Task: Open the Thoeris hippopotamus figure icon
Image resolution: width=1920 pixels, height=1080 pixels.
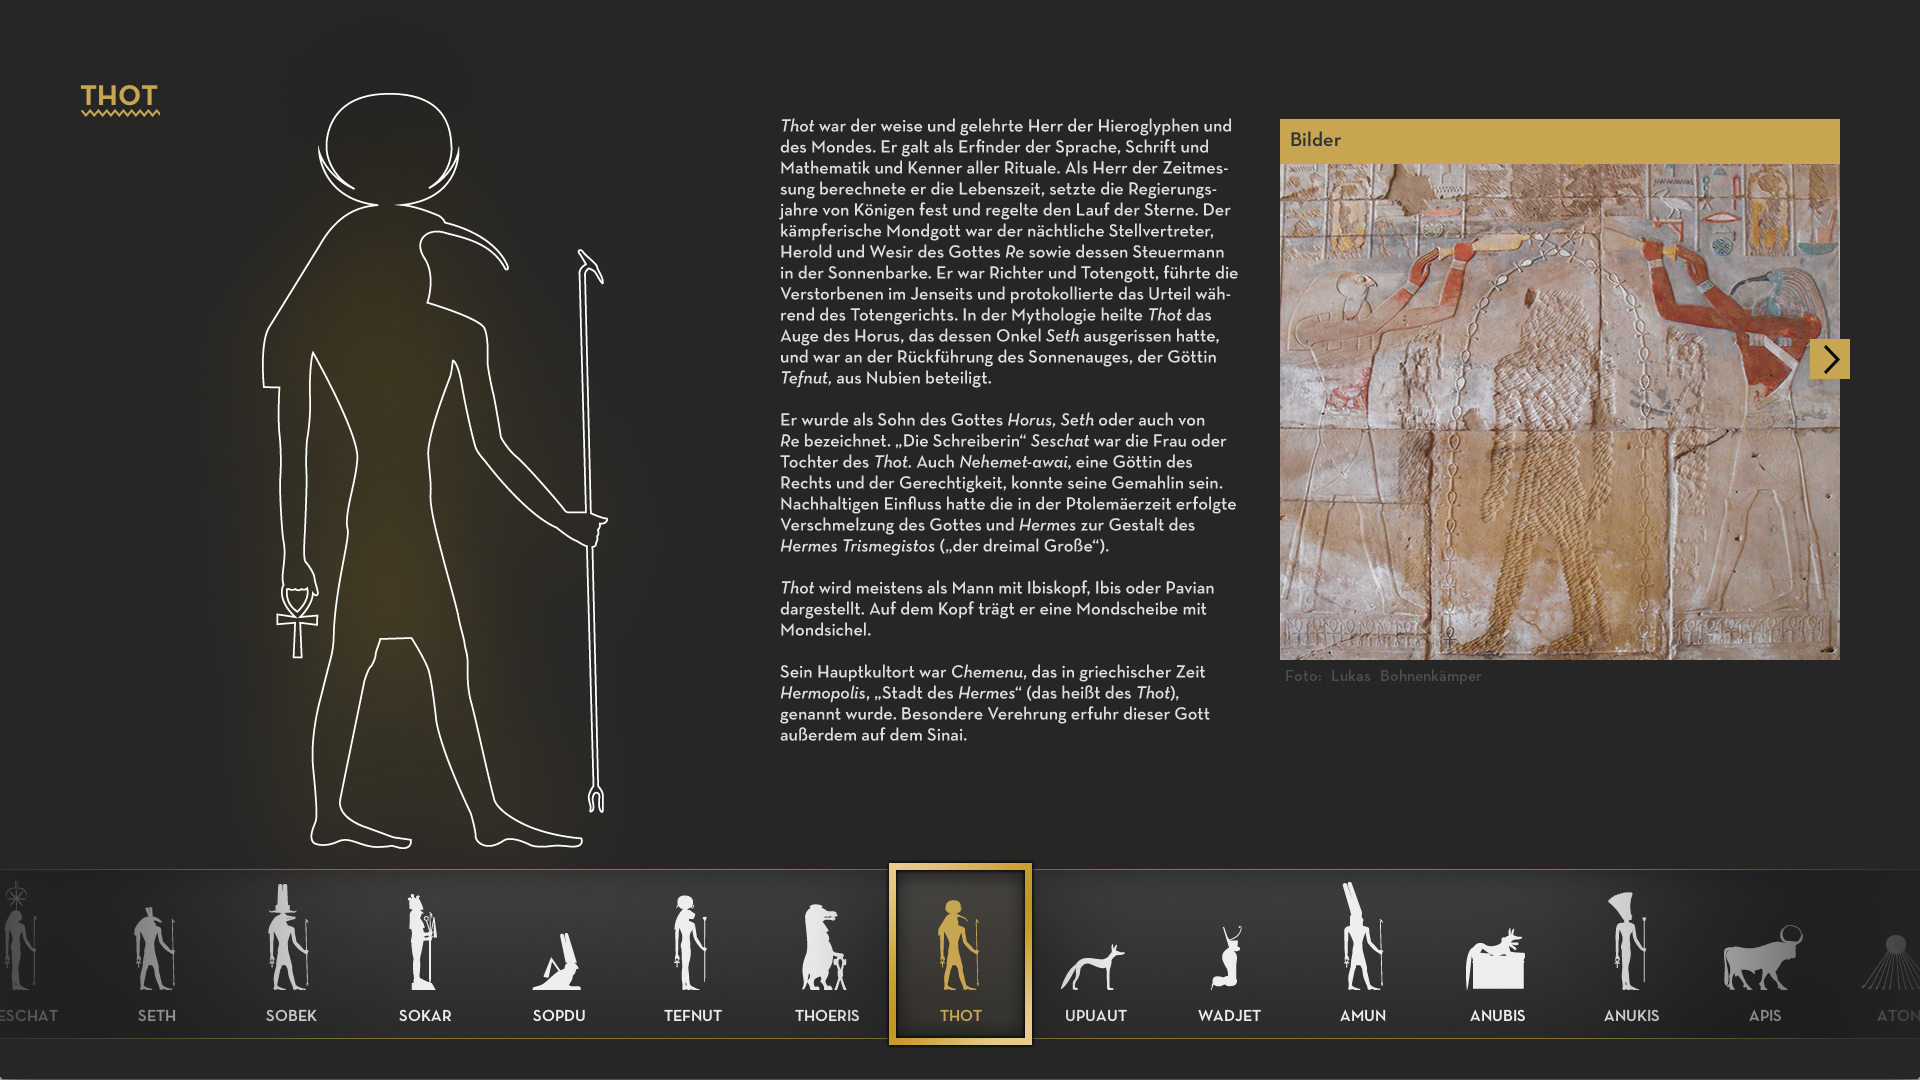Action: coord(825,948)
